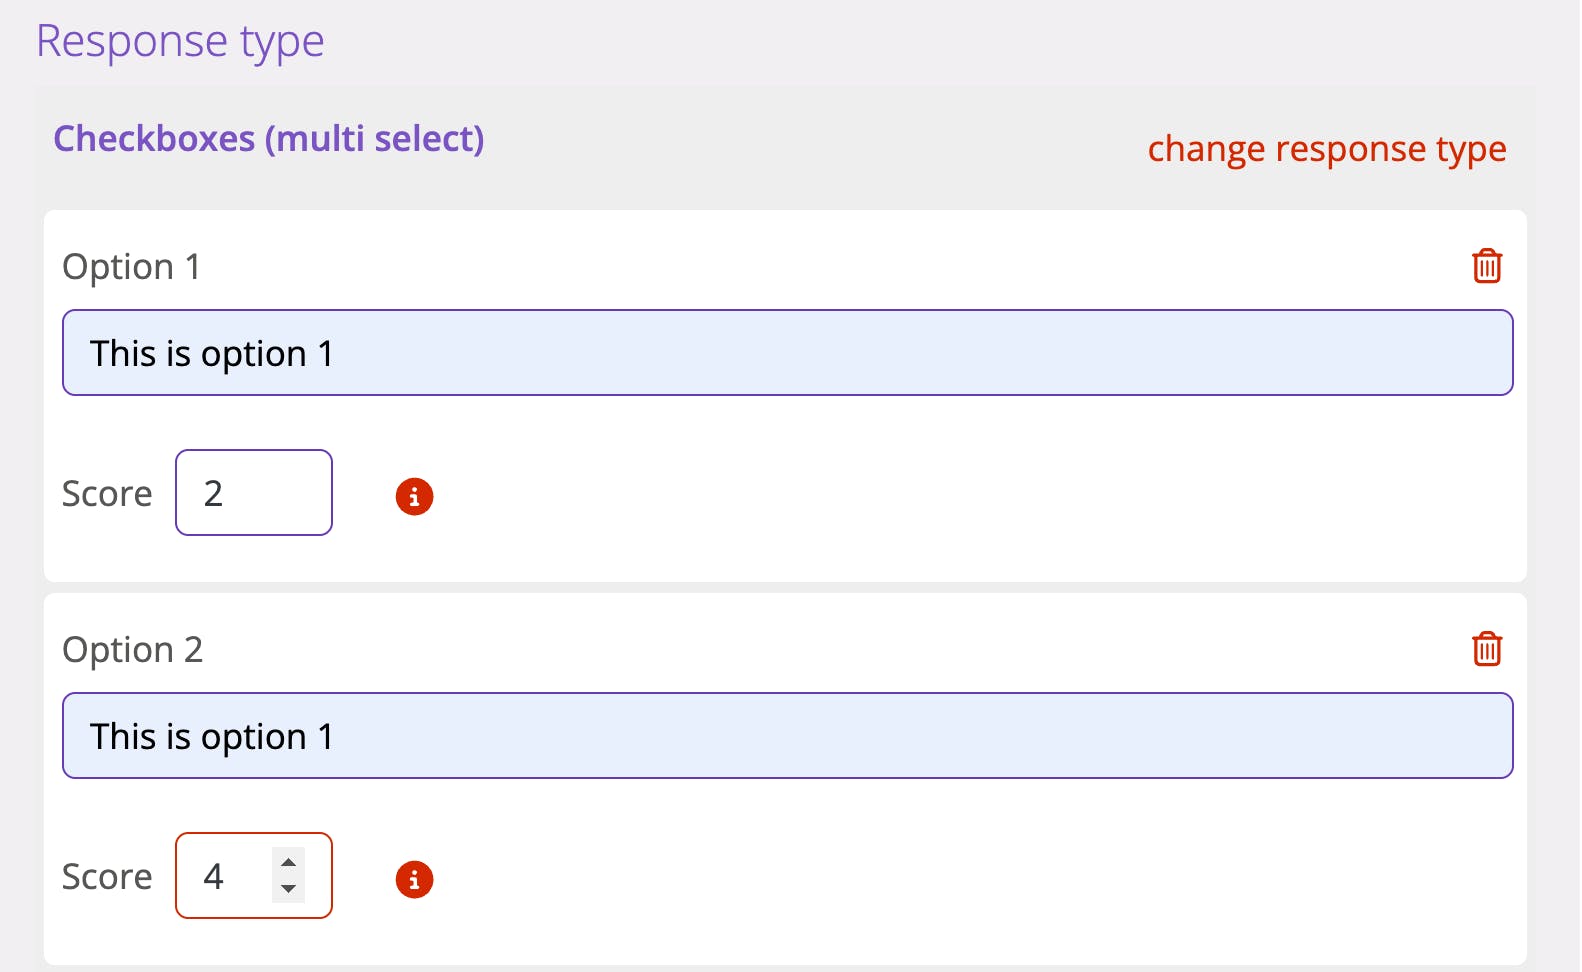This screenshot has height=972, width=1582.
Task: Click the Score label under Option 2
Action: click(107, 877)
